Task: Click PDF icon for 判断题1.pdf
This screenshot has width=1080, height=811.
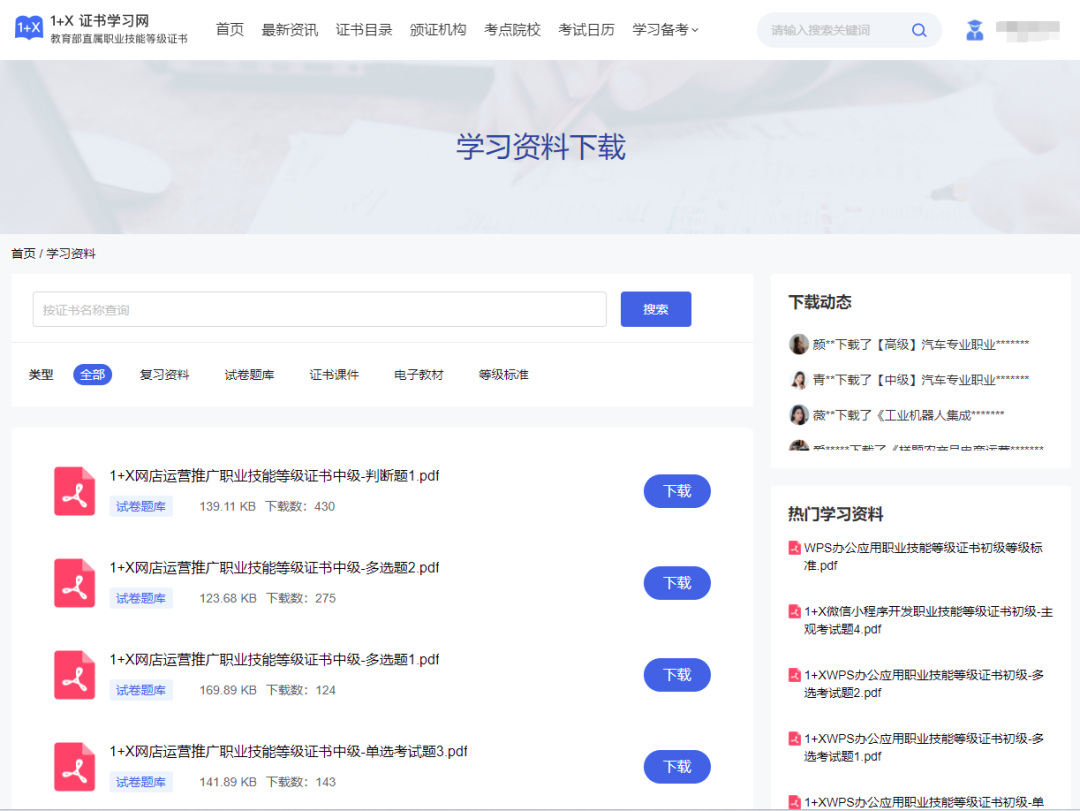Action: coord(74,491)
